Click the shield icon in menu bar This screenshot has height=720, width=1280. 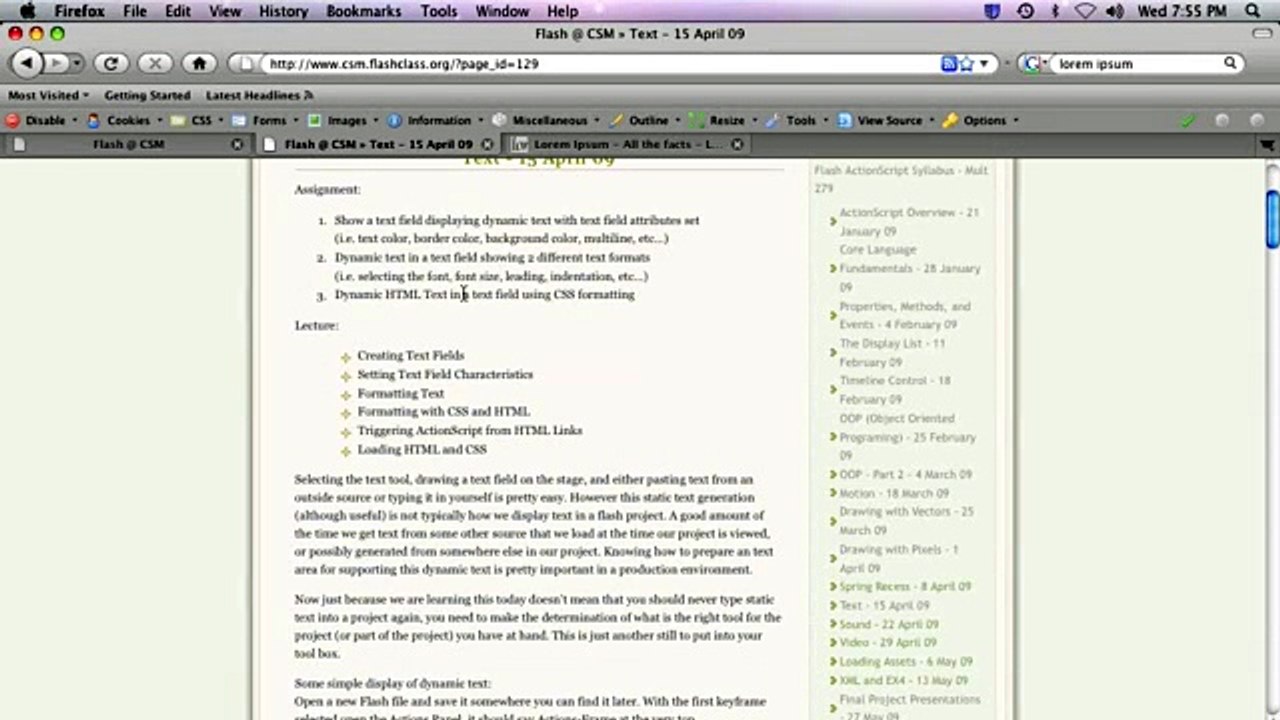(993, 11)
